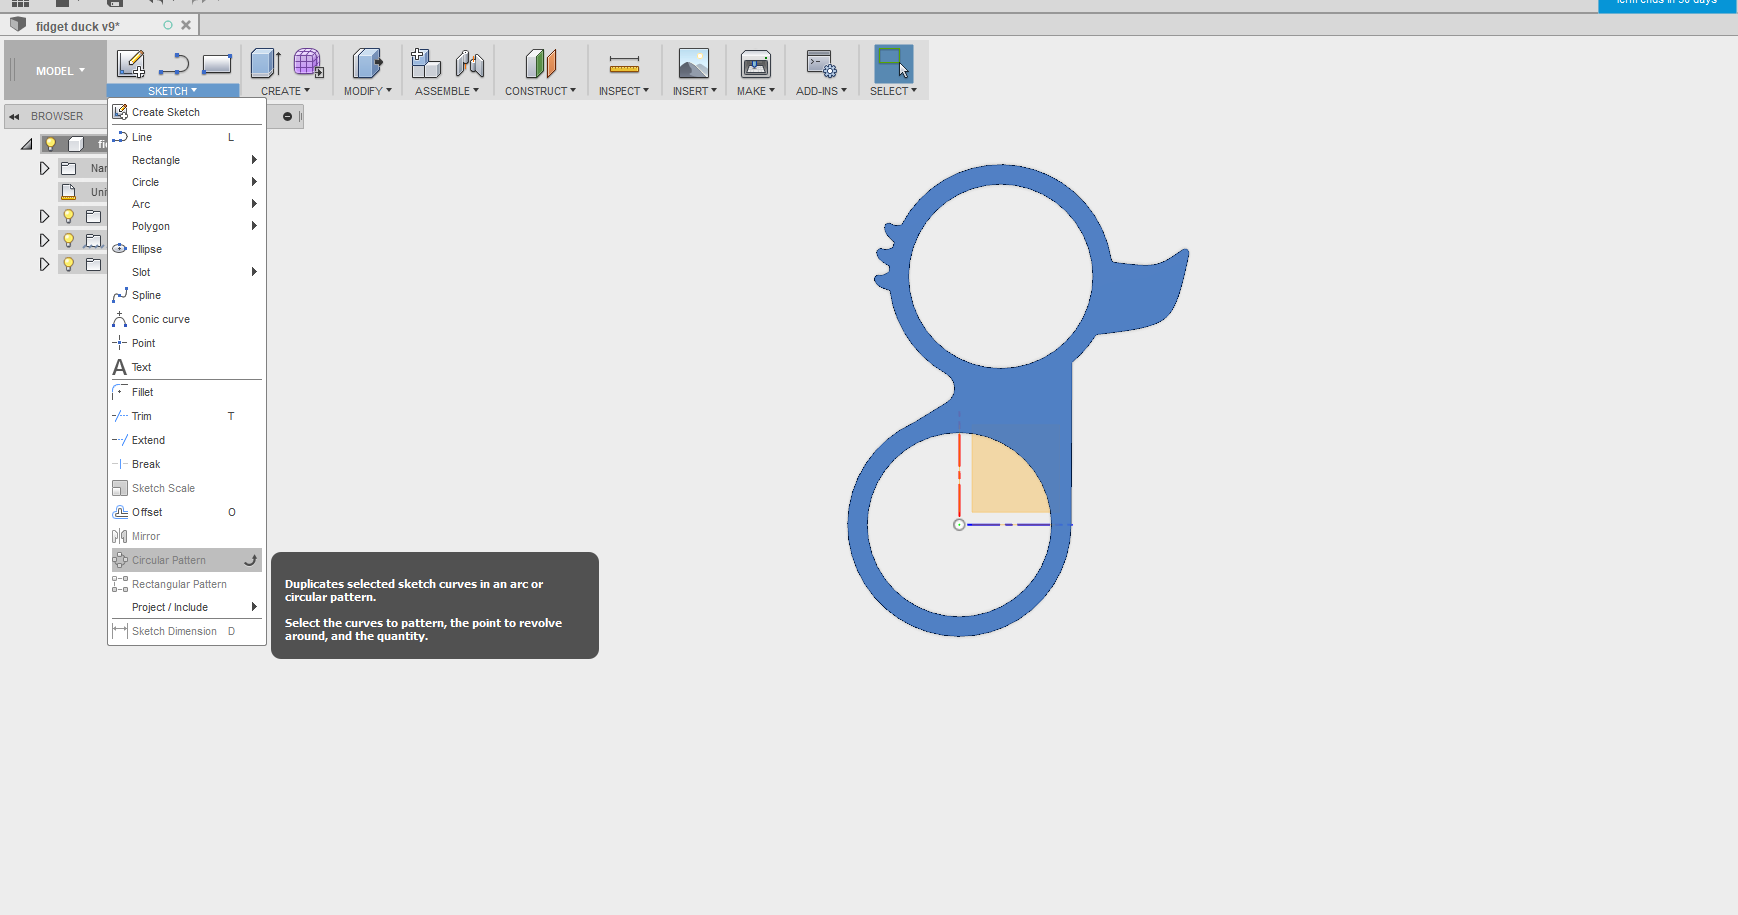
Task: Click the Joint icon above Assemble
Action: 470,64
